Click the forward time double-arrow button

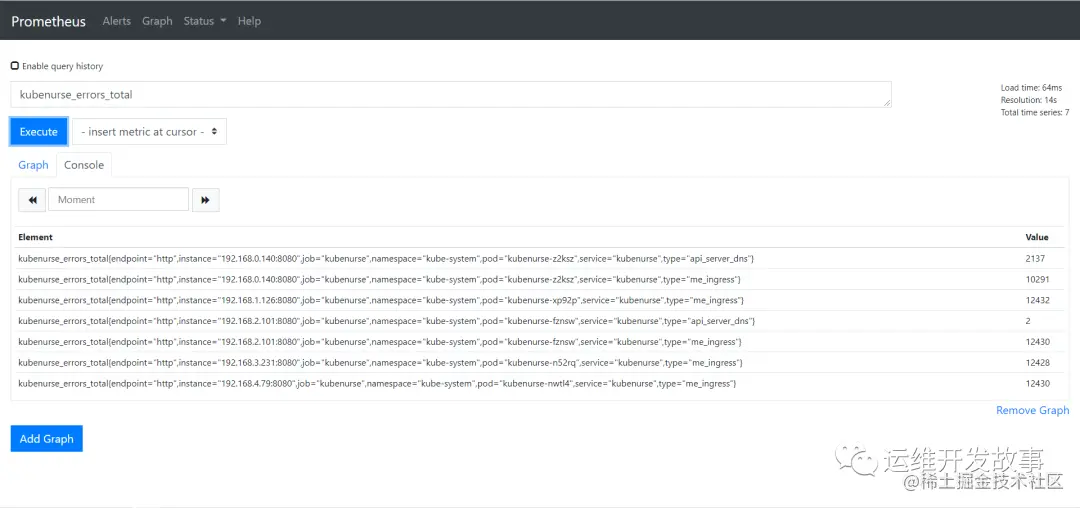point(205,200)
